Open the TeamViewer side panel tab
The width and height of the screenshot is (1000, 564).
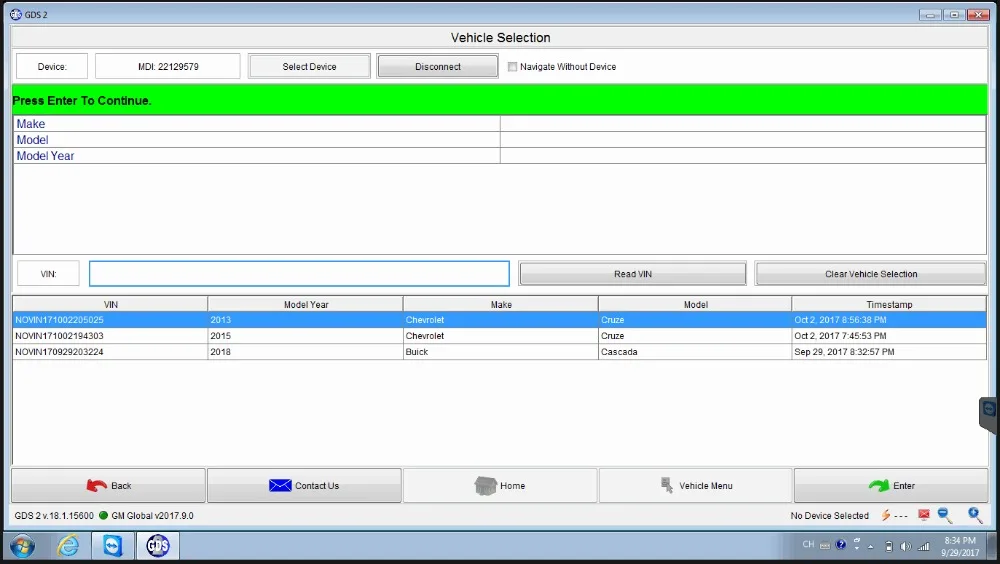click(x=989, y=415)
